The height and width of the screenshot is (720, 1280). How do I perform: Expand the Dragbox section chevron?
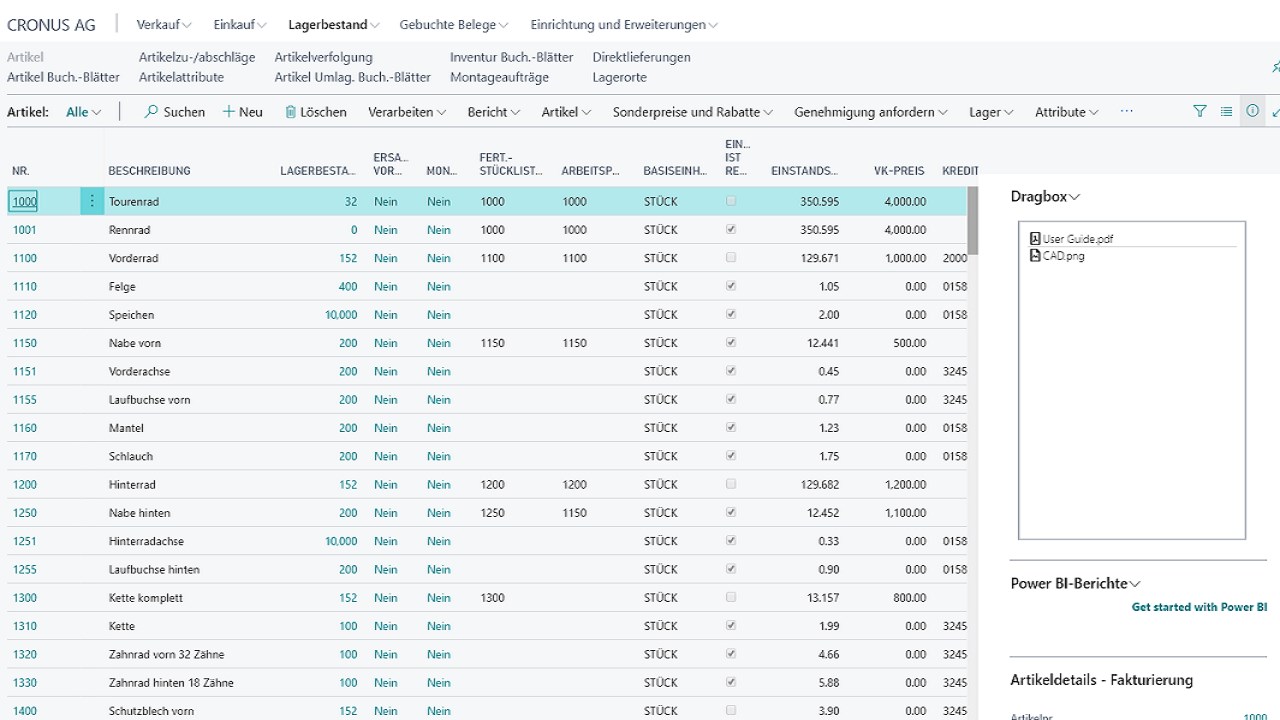(1075, 197)
